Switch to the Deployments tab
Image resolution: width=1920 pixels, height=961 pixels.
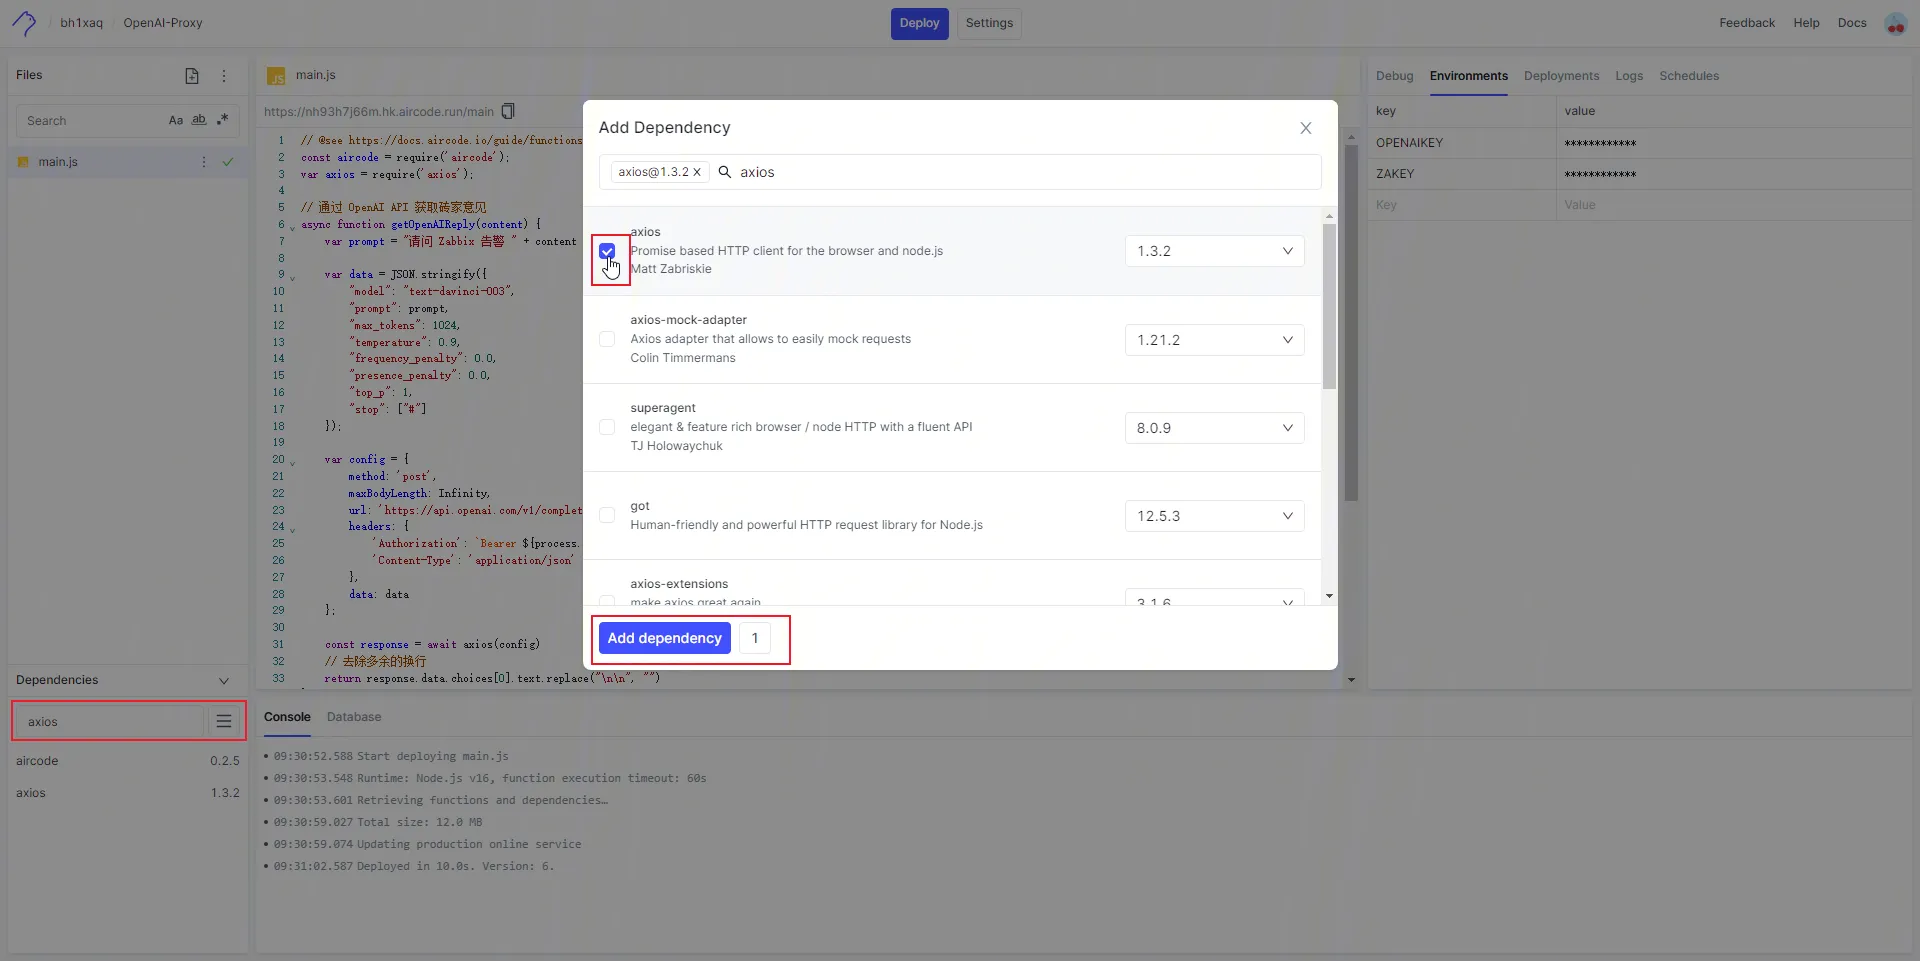point(1561,76)
